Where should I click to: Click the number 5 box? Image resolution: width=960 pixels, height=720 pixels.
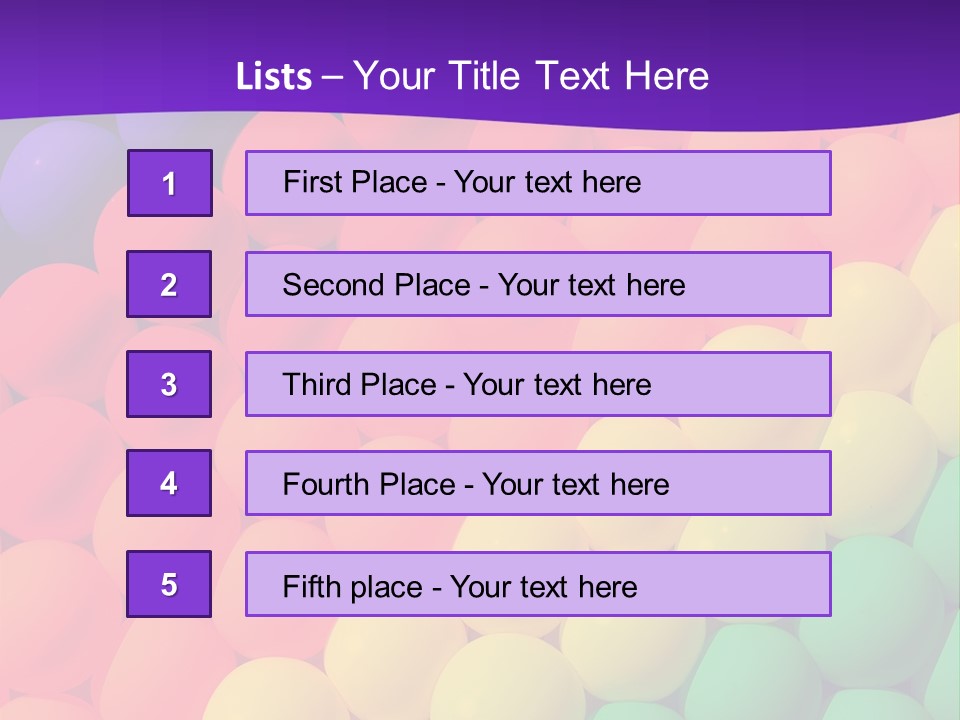(x=169, y=584)
